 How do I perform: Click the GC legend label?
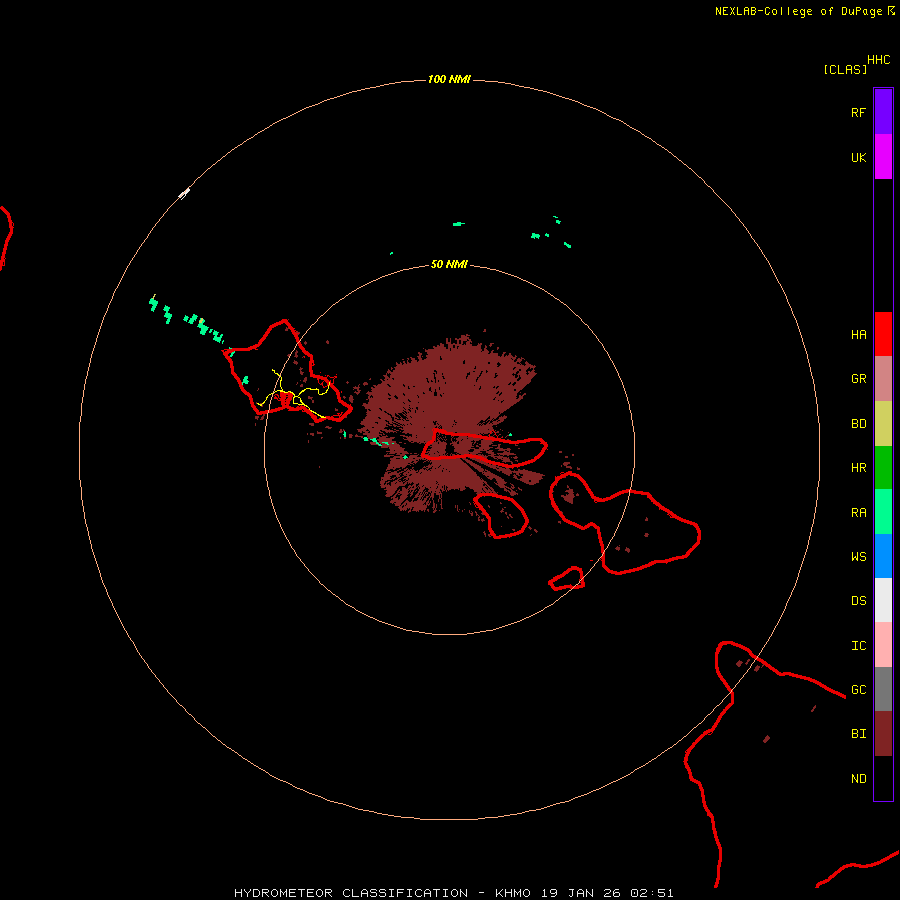(x=858, y=689)
